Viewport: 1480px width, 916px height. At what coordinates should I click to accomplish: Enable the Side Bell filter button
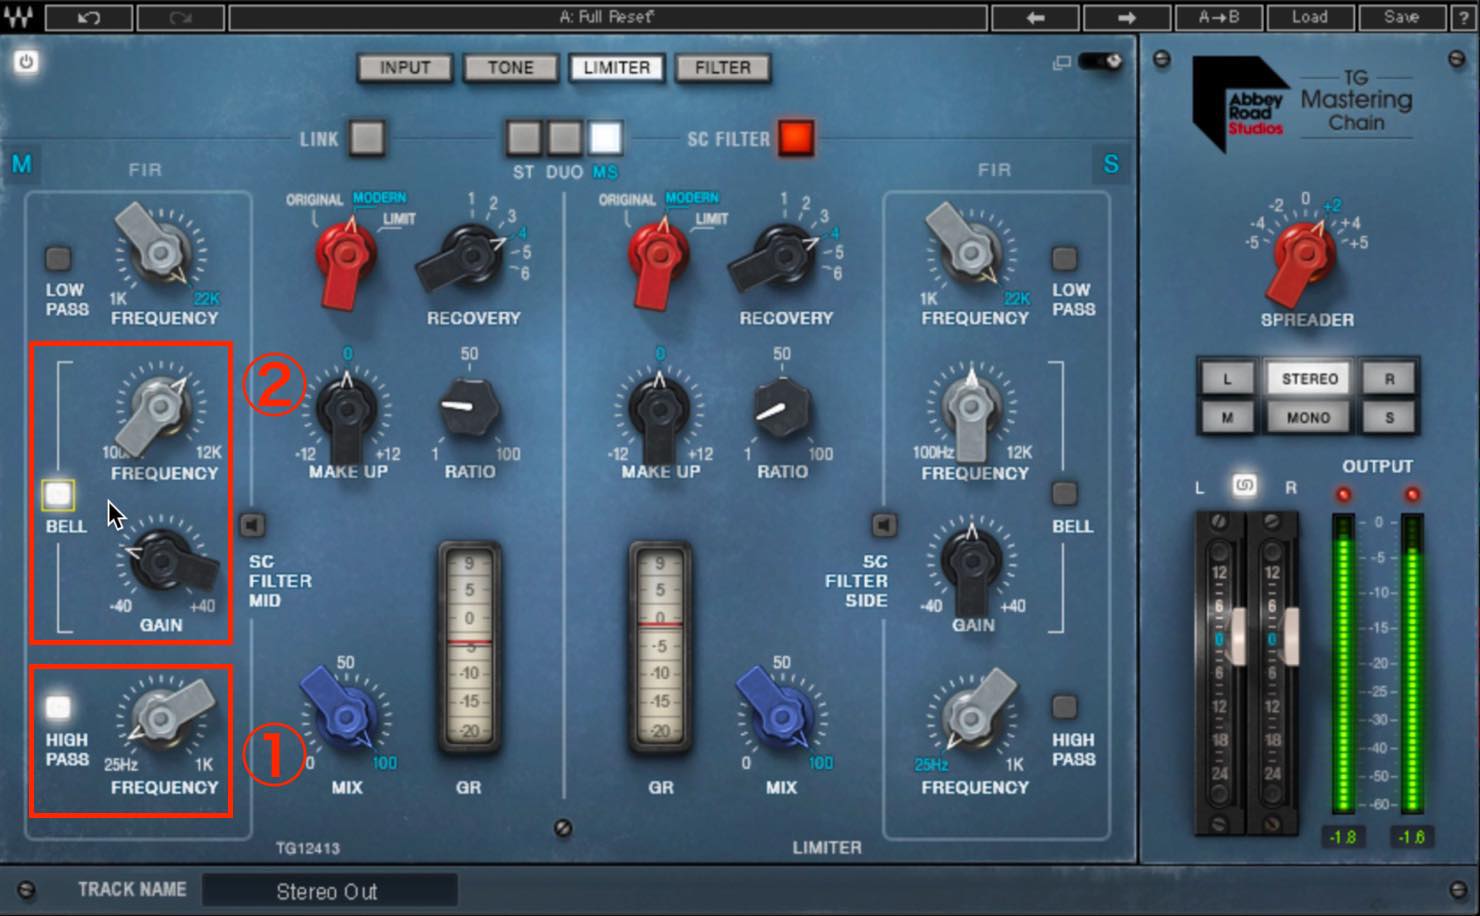coord(1065,494)
